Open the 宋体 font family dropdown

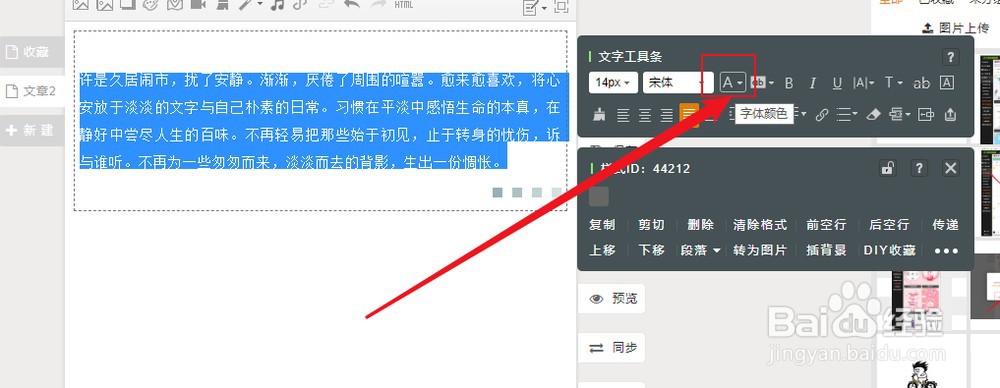[677, 82]
